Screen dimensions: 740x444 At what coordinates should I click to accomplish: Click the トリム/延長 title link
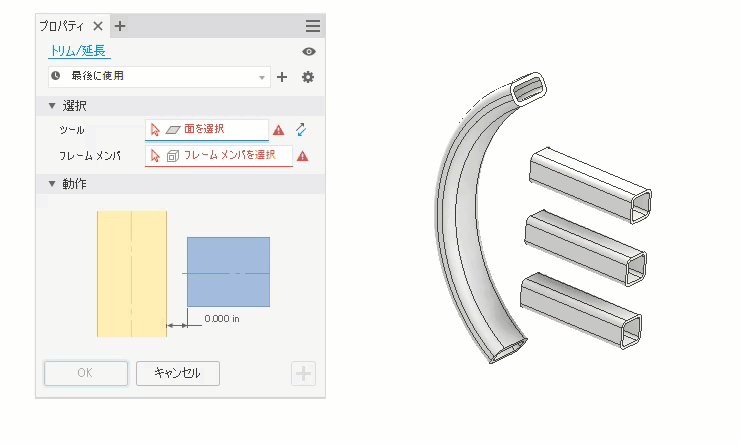point(78,50)
